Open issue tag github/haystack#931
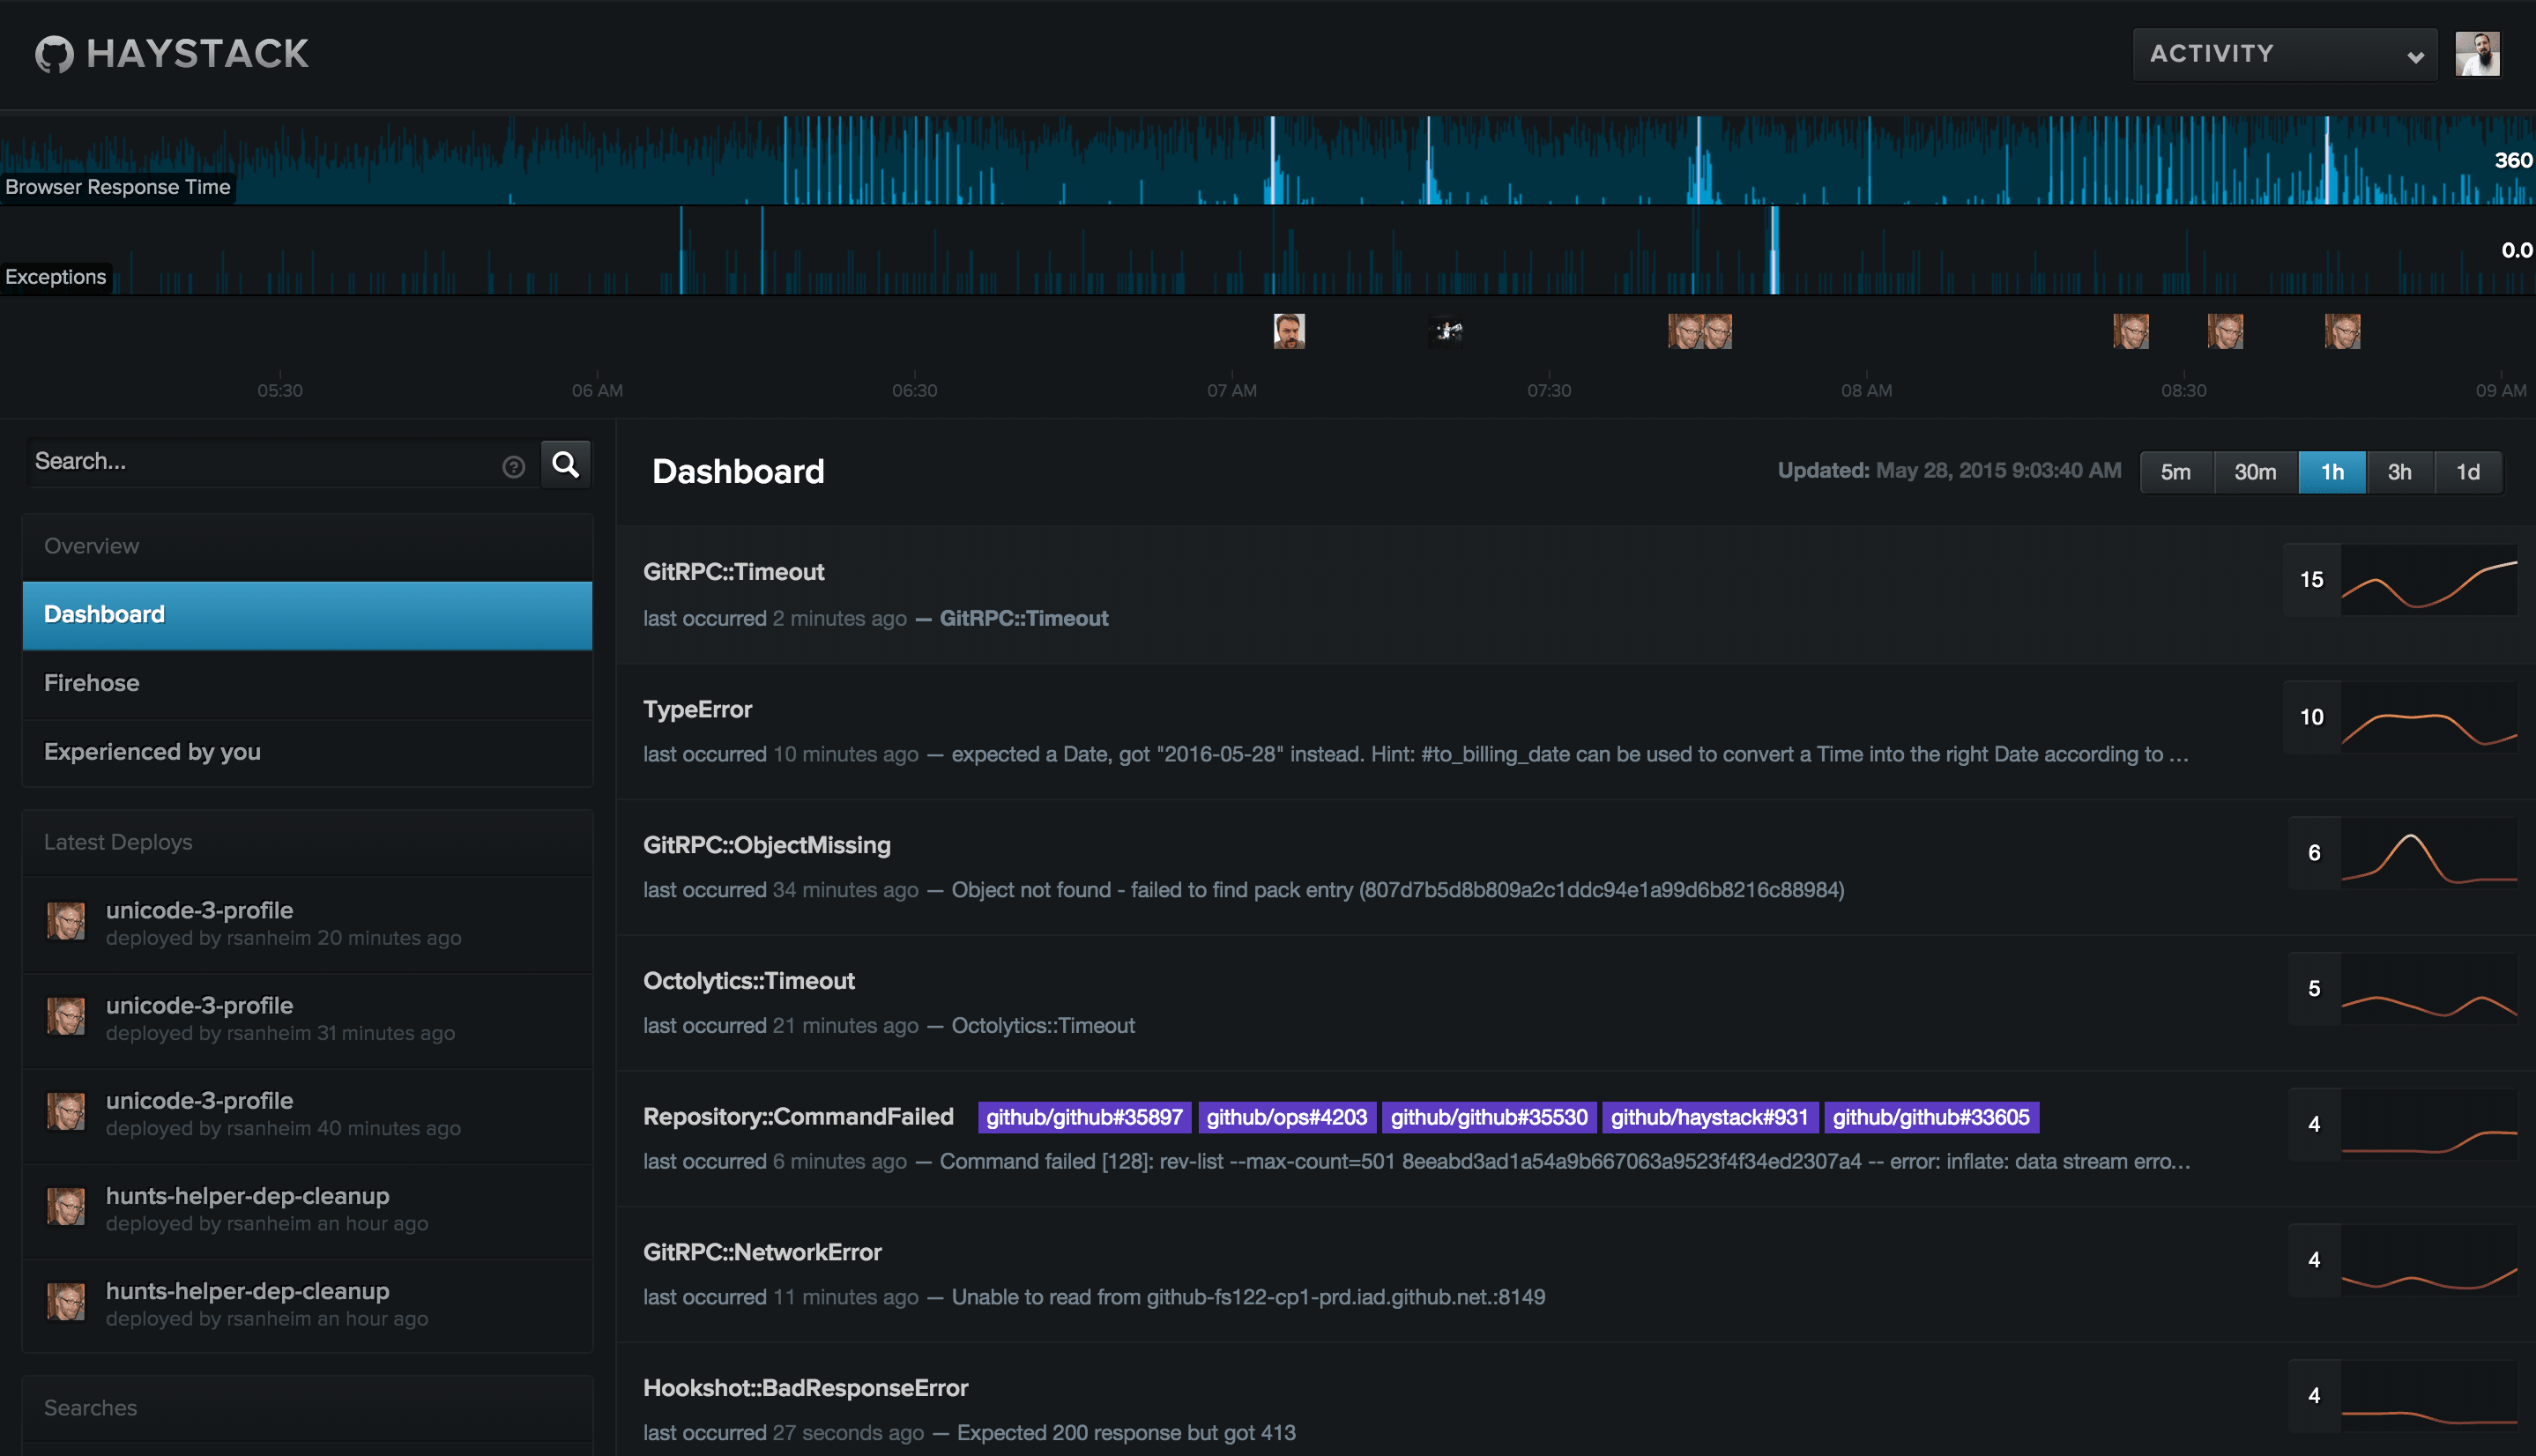 (1709, 1117)
